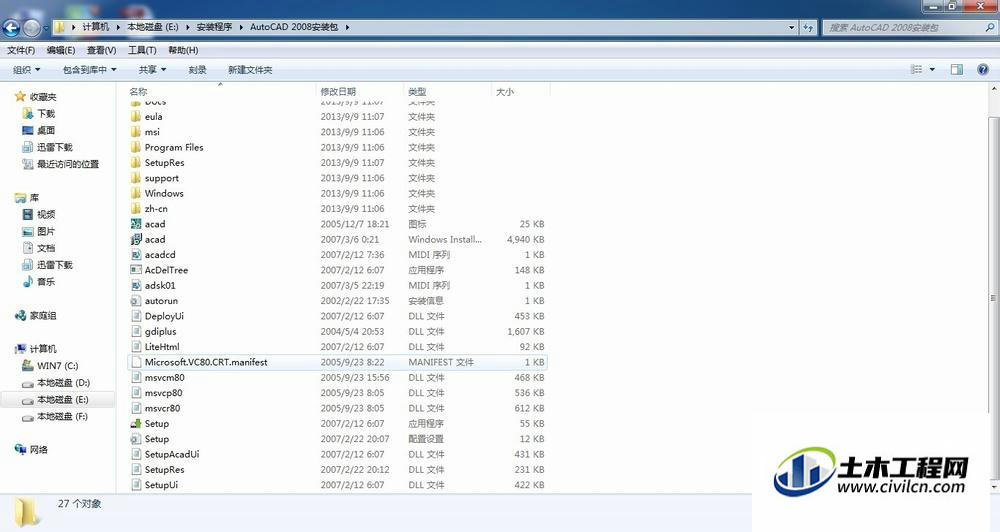1000x532 pixels.
Task: Select the autorun setup info icon
Action: point(136,300)
